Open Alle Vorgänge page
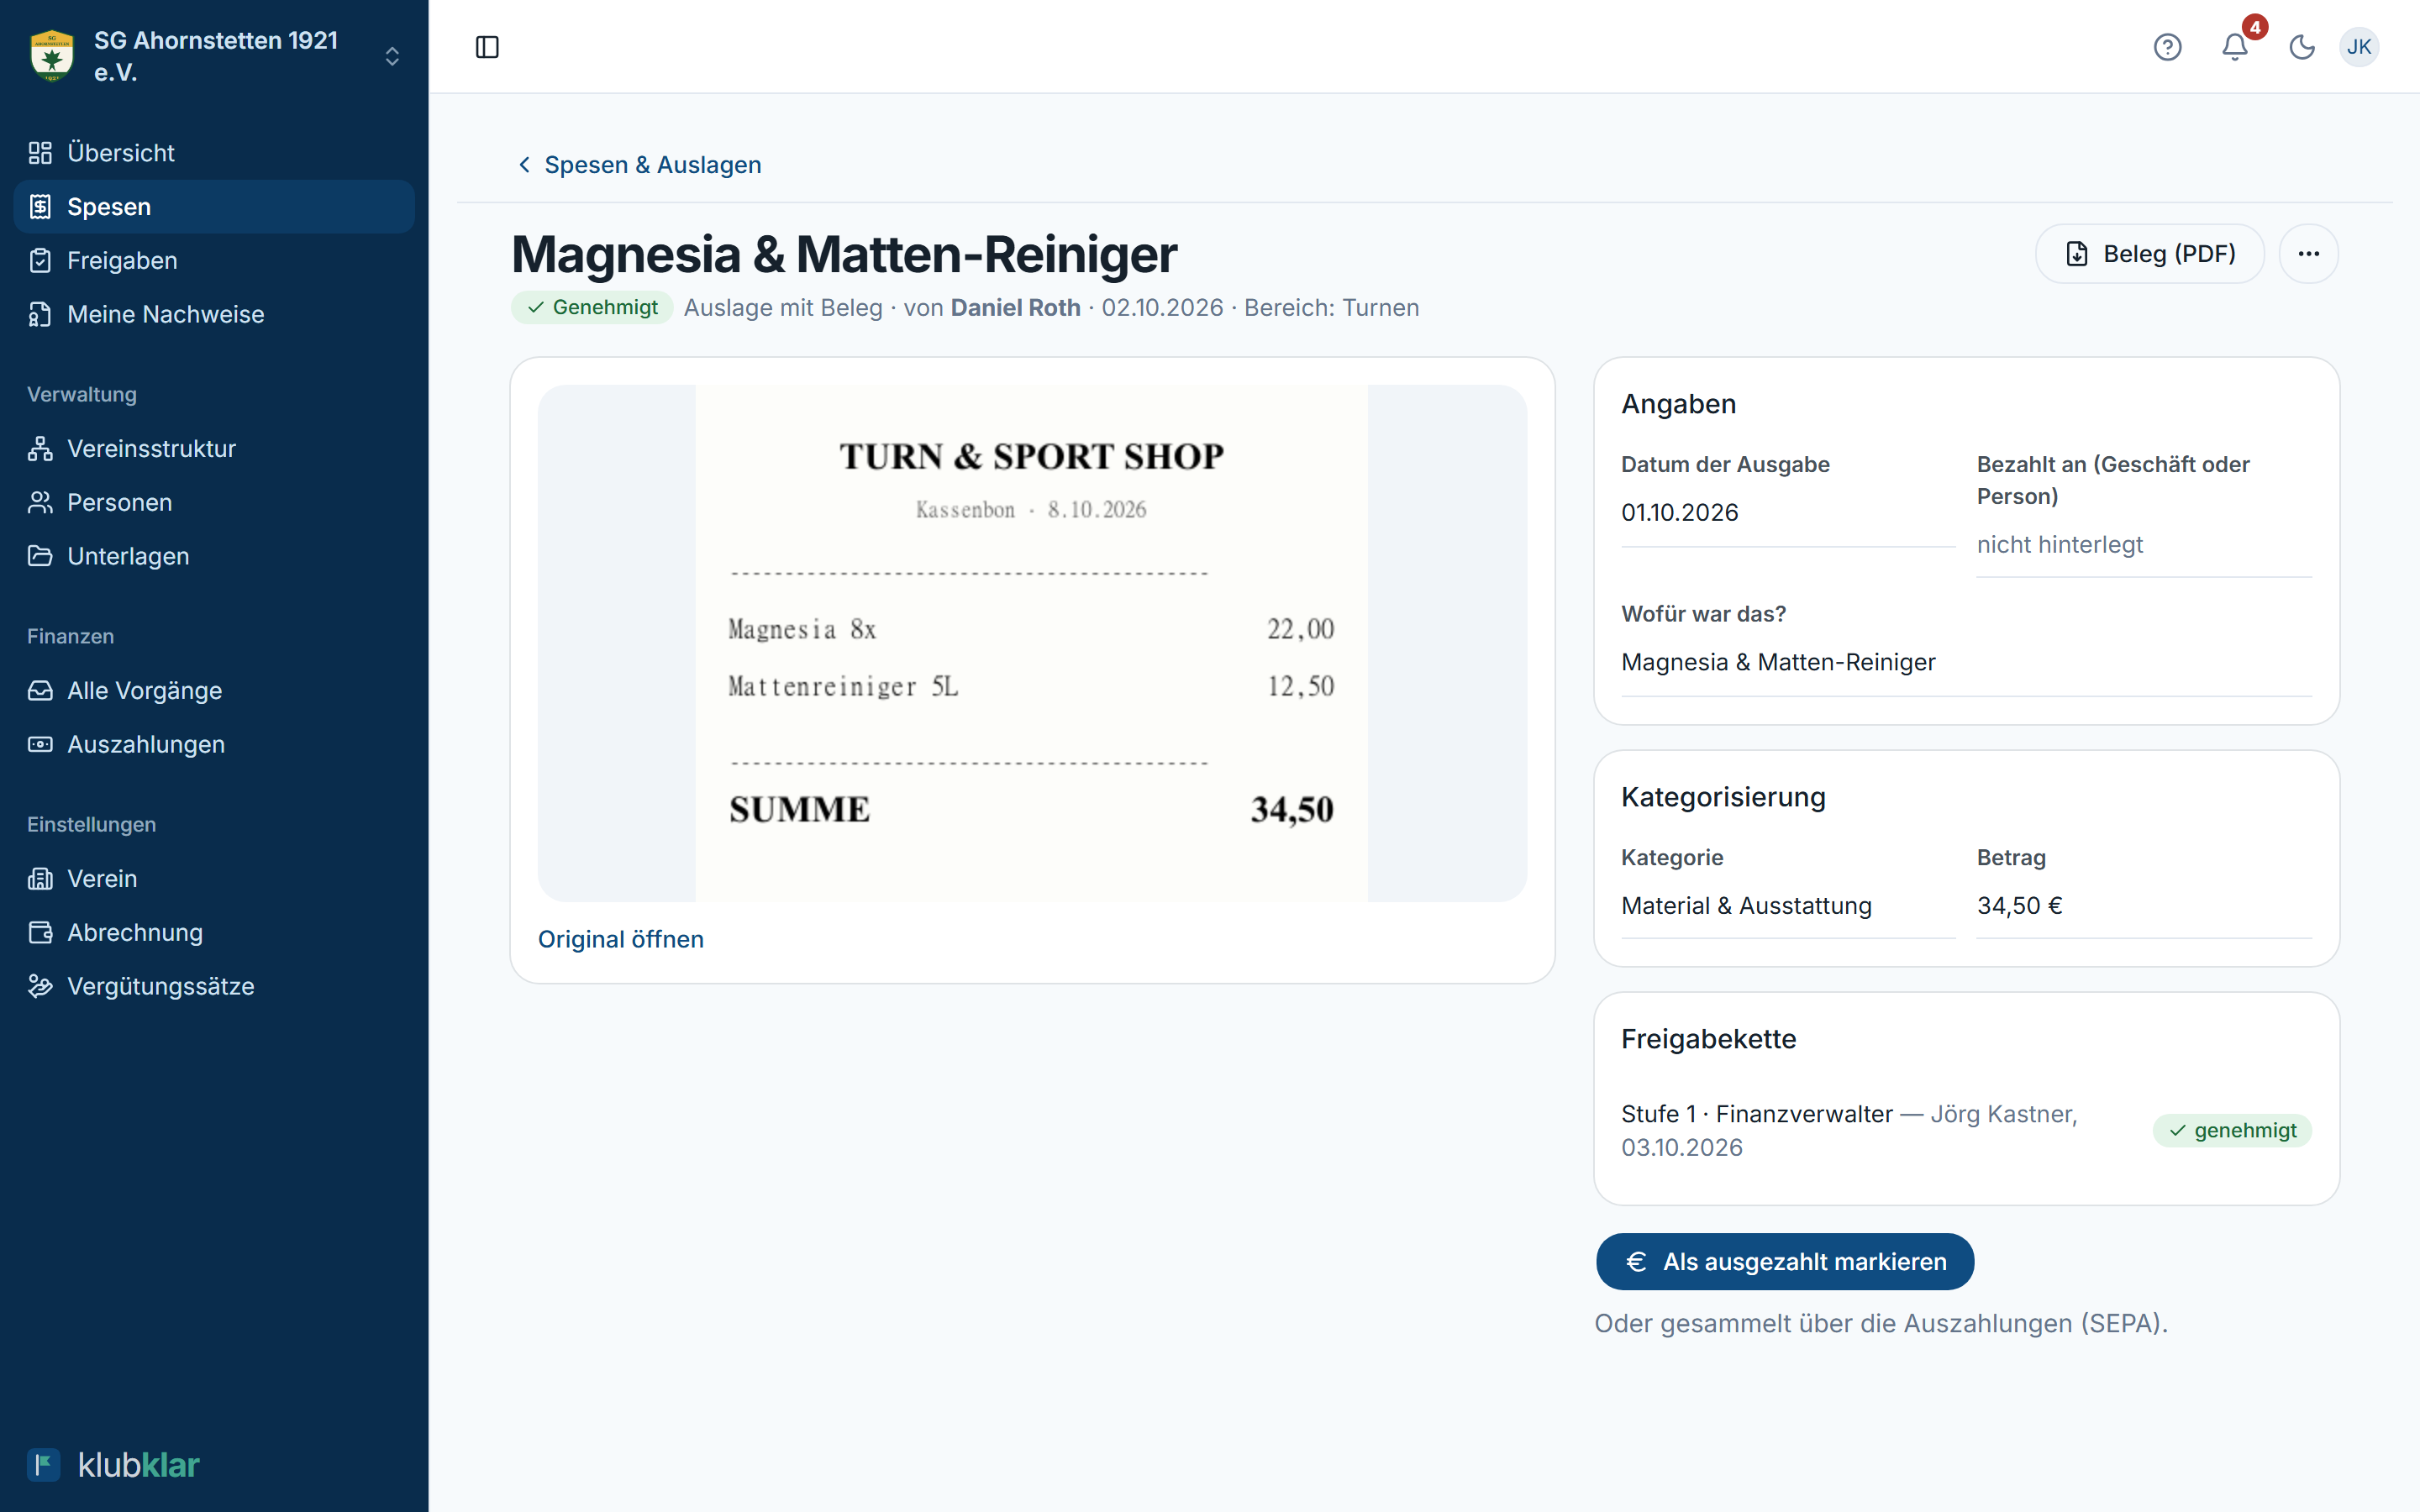The height and width of the screenshot is (1512, 2420). tap(214, 691)
